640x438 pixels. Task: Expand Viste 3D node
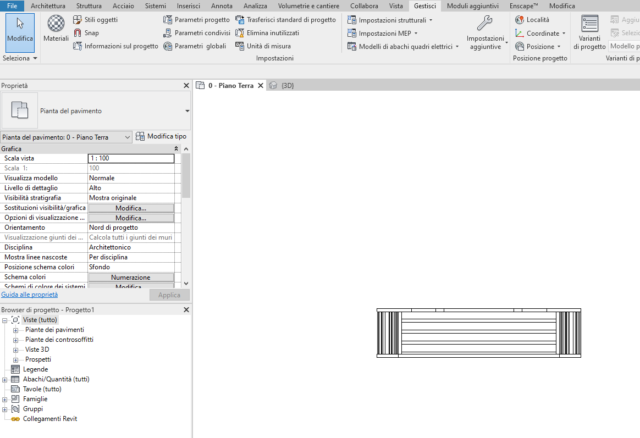point(16,350)
